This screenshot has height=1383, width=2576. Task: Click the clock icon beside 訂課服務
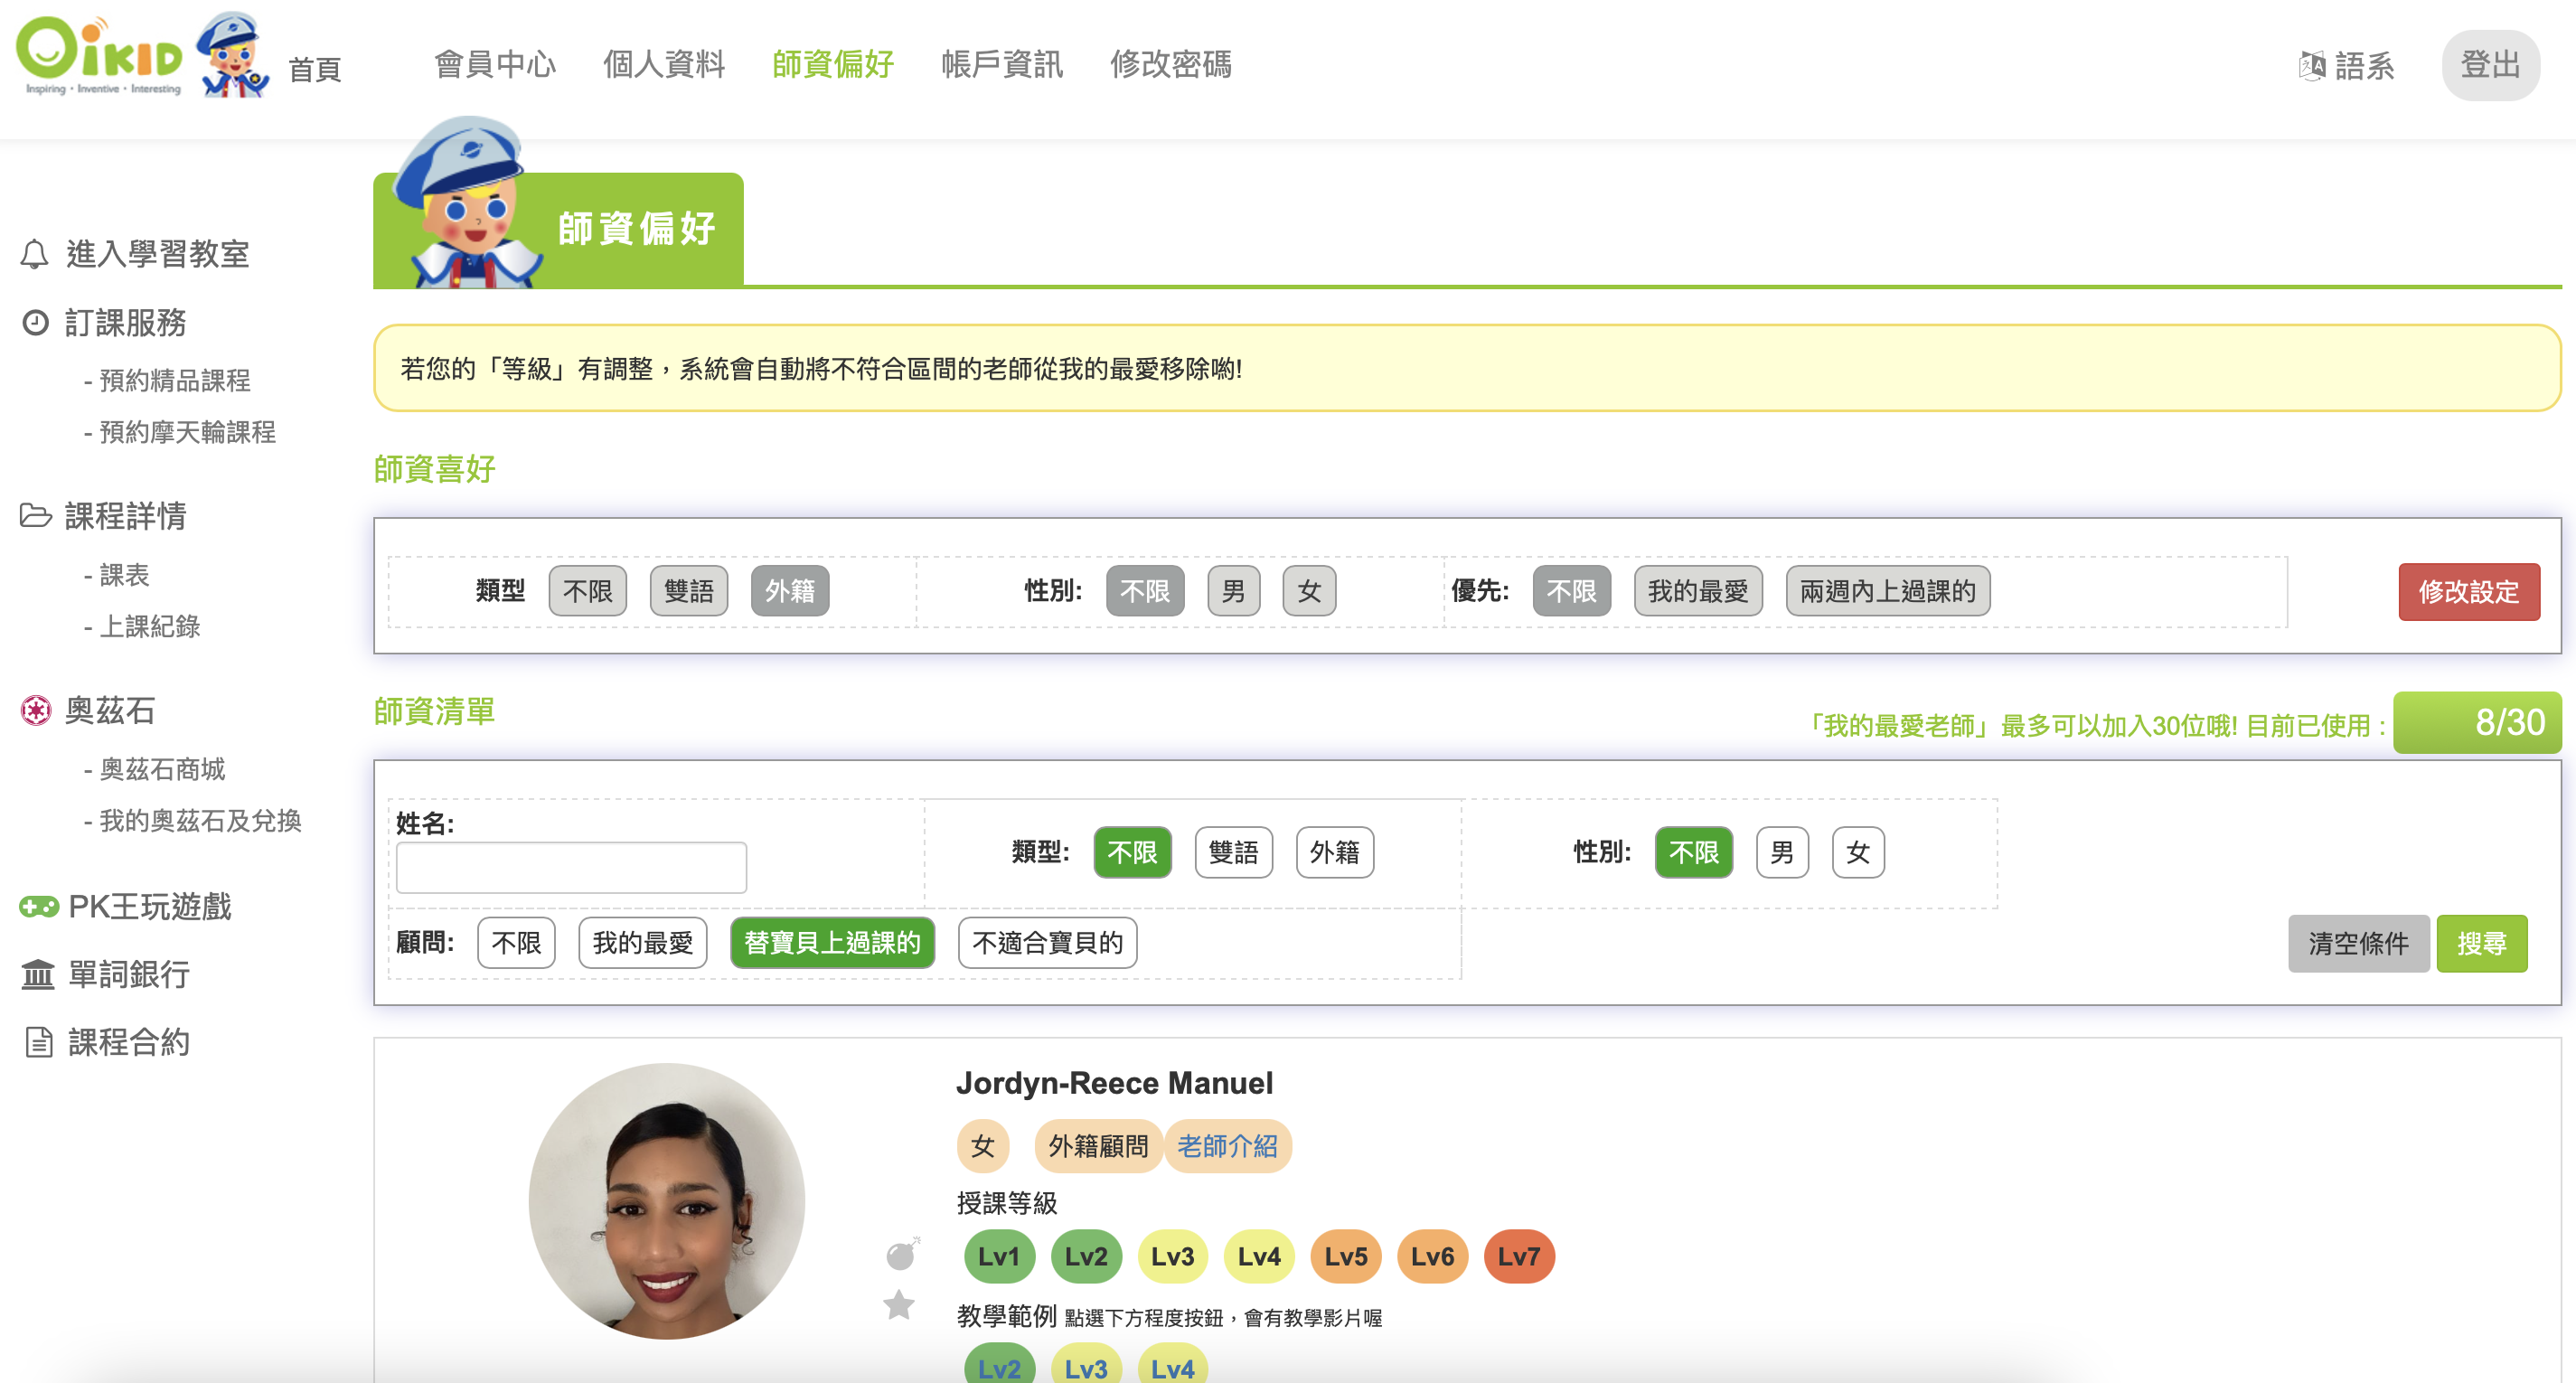point(35,323)
